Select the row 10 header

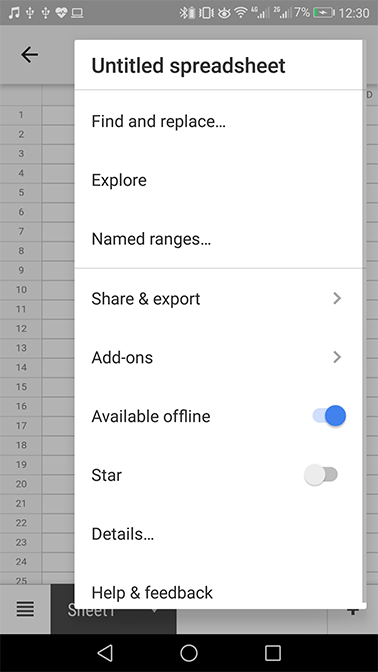click(21, 290)
